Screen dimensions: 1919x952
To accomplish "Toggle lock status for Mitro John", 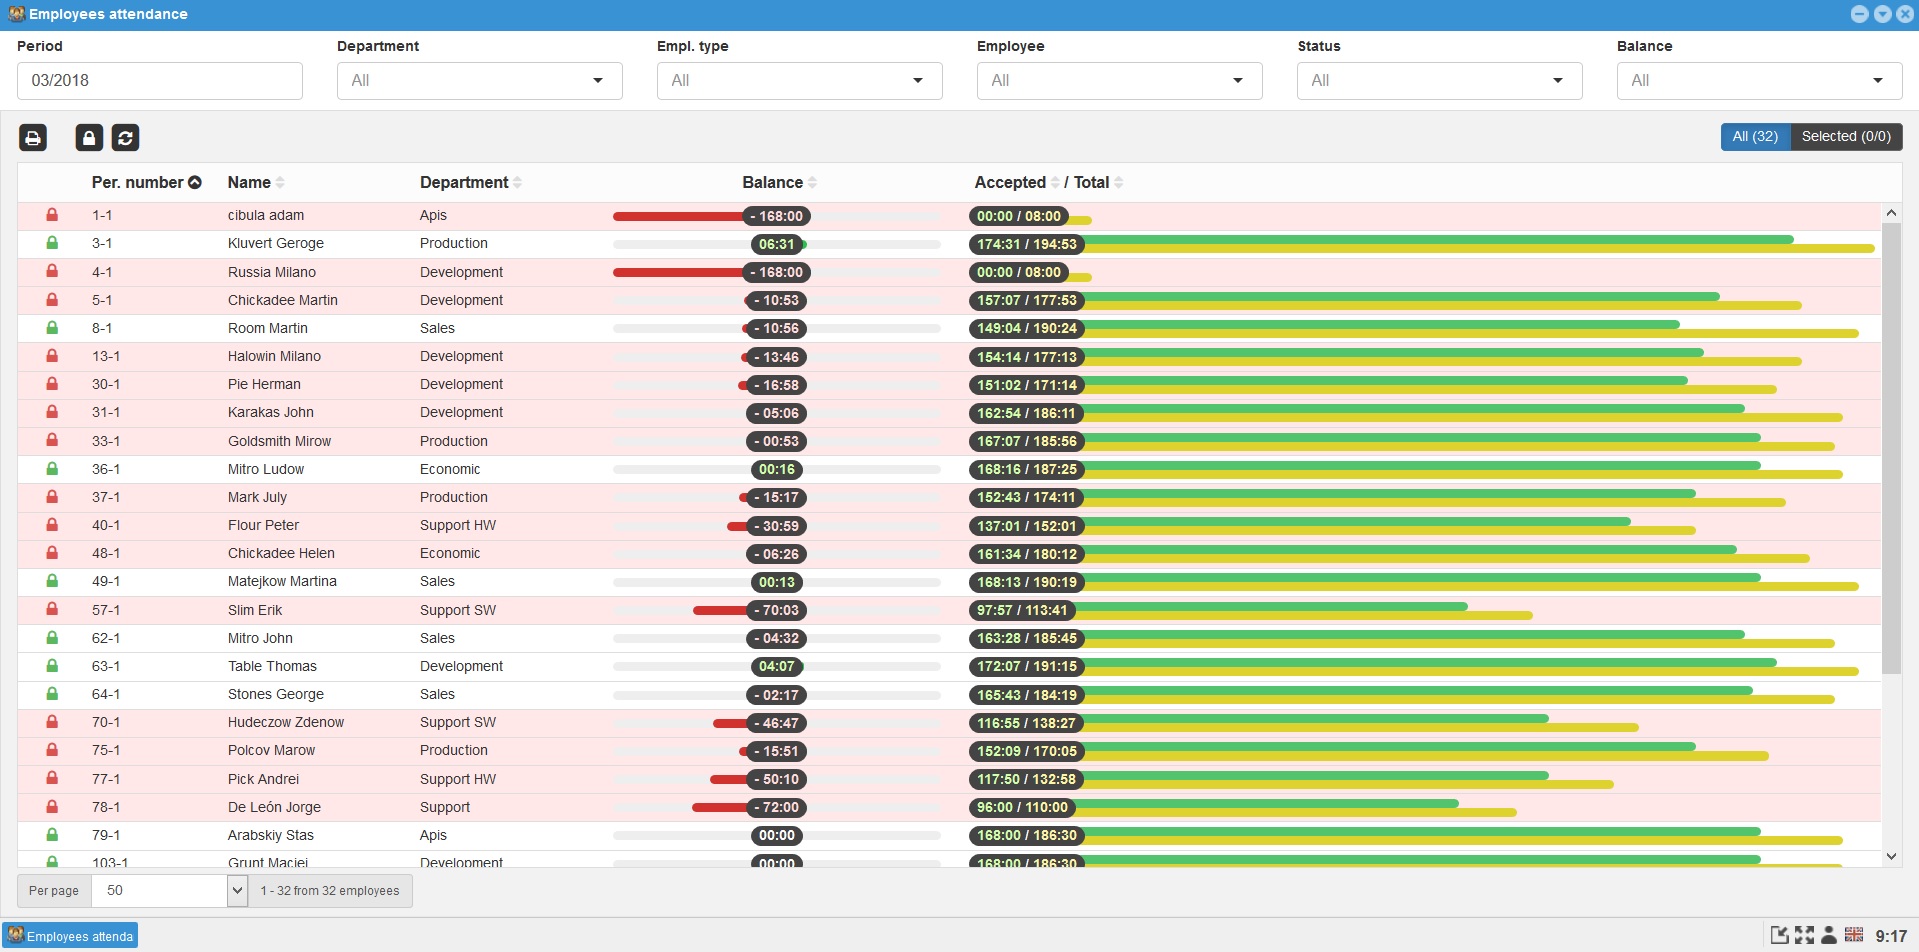I will click(x=52, y=637).
